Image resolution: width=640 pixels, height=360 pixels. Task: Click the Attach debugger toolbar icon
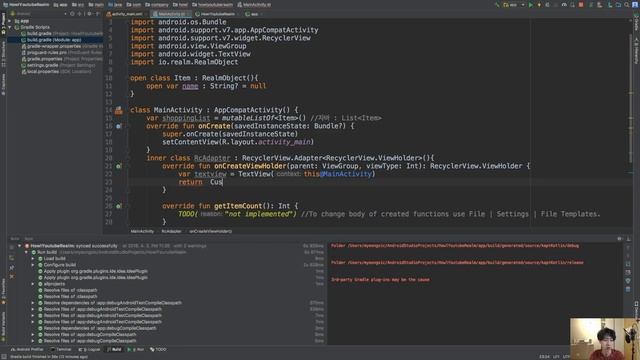click(x=572, y=5)
